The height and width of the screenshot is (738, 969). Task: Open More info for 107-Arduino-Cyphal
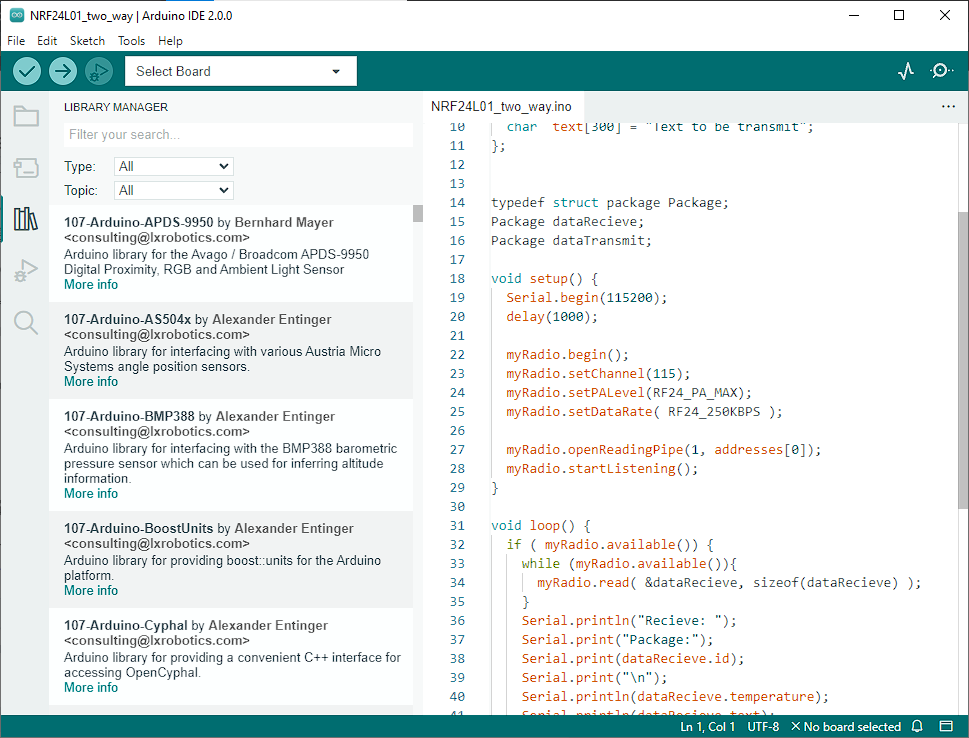coord(91,687)
